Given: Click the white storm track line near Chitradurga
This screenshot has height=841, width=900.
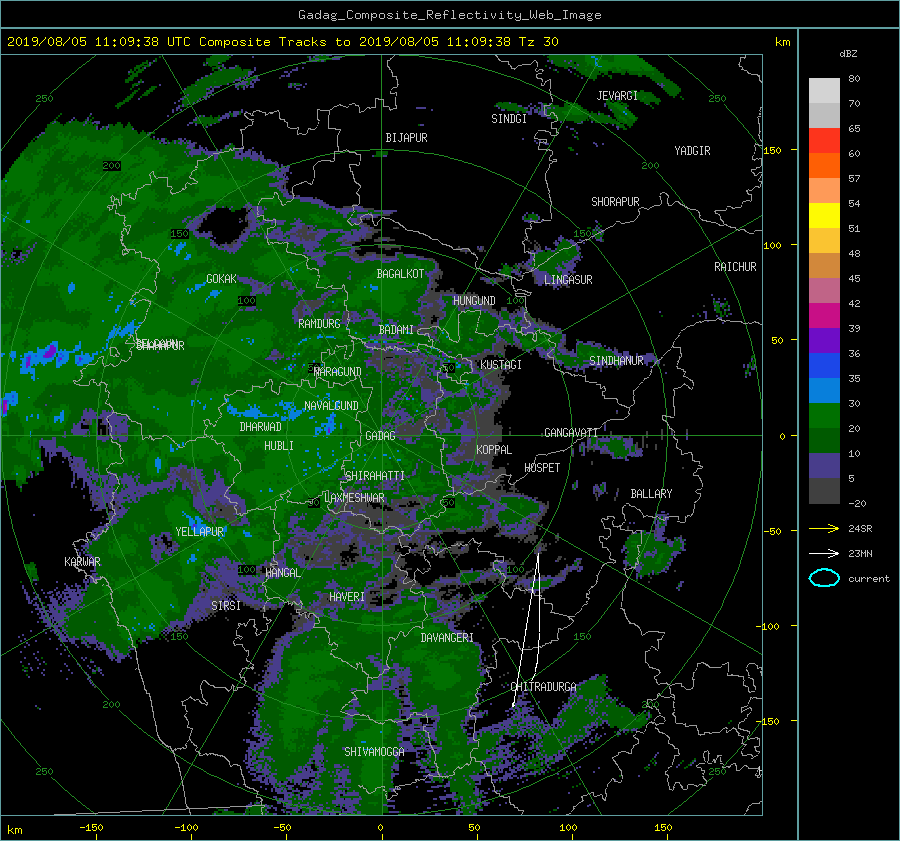Looking at the screenshot, I should pos(525,631).
